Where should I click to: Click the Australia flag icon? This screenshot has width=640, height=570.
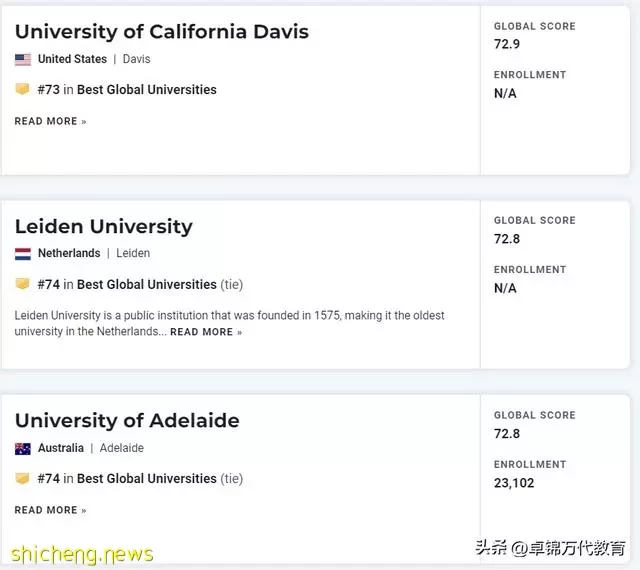(x=23, y=449)
